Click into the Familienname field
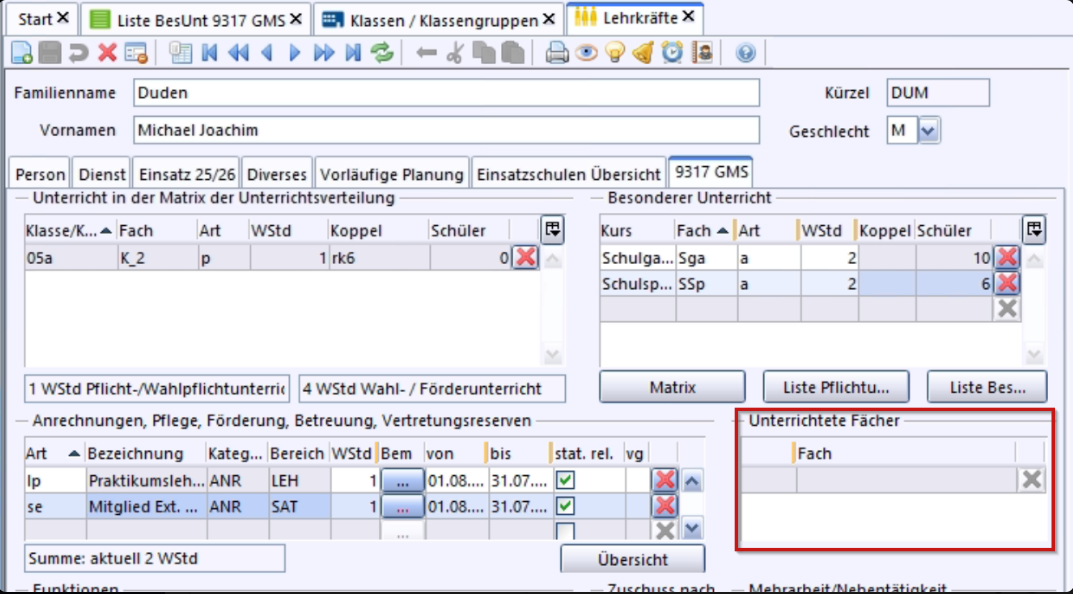 [x=445, y=93]
